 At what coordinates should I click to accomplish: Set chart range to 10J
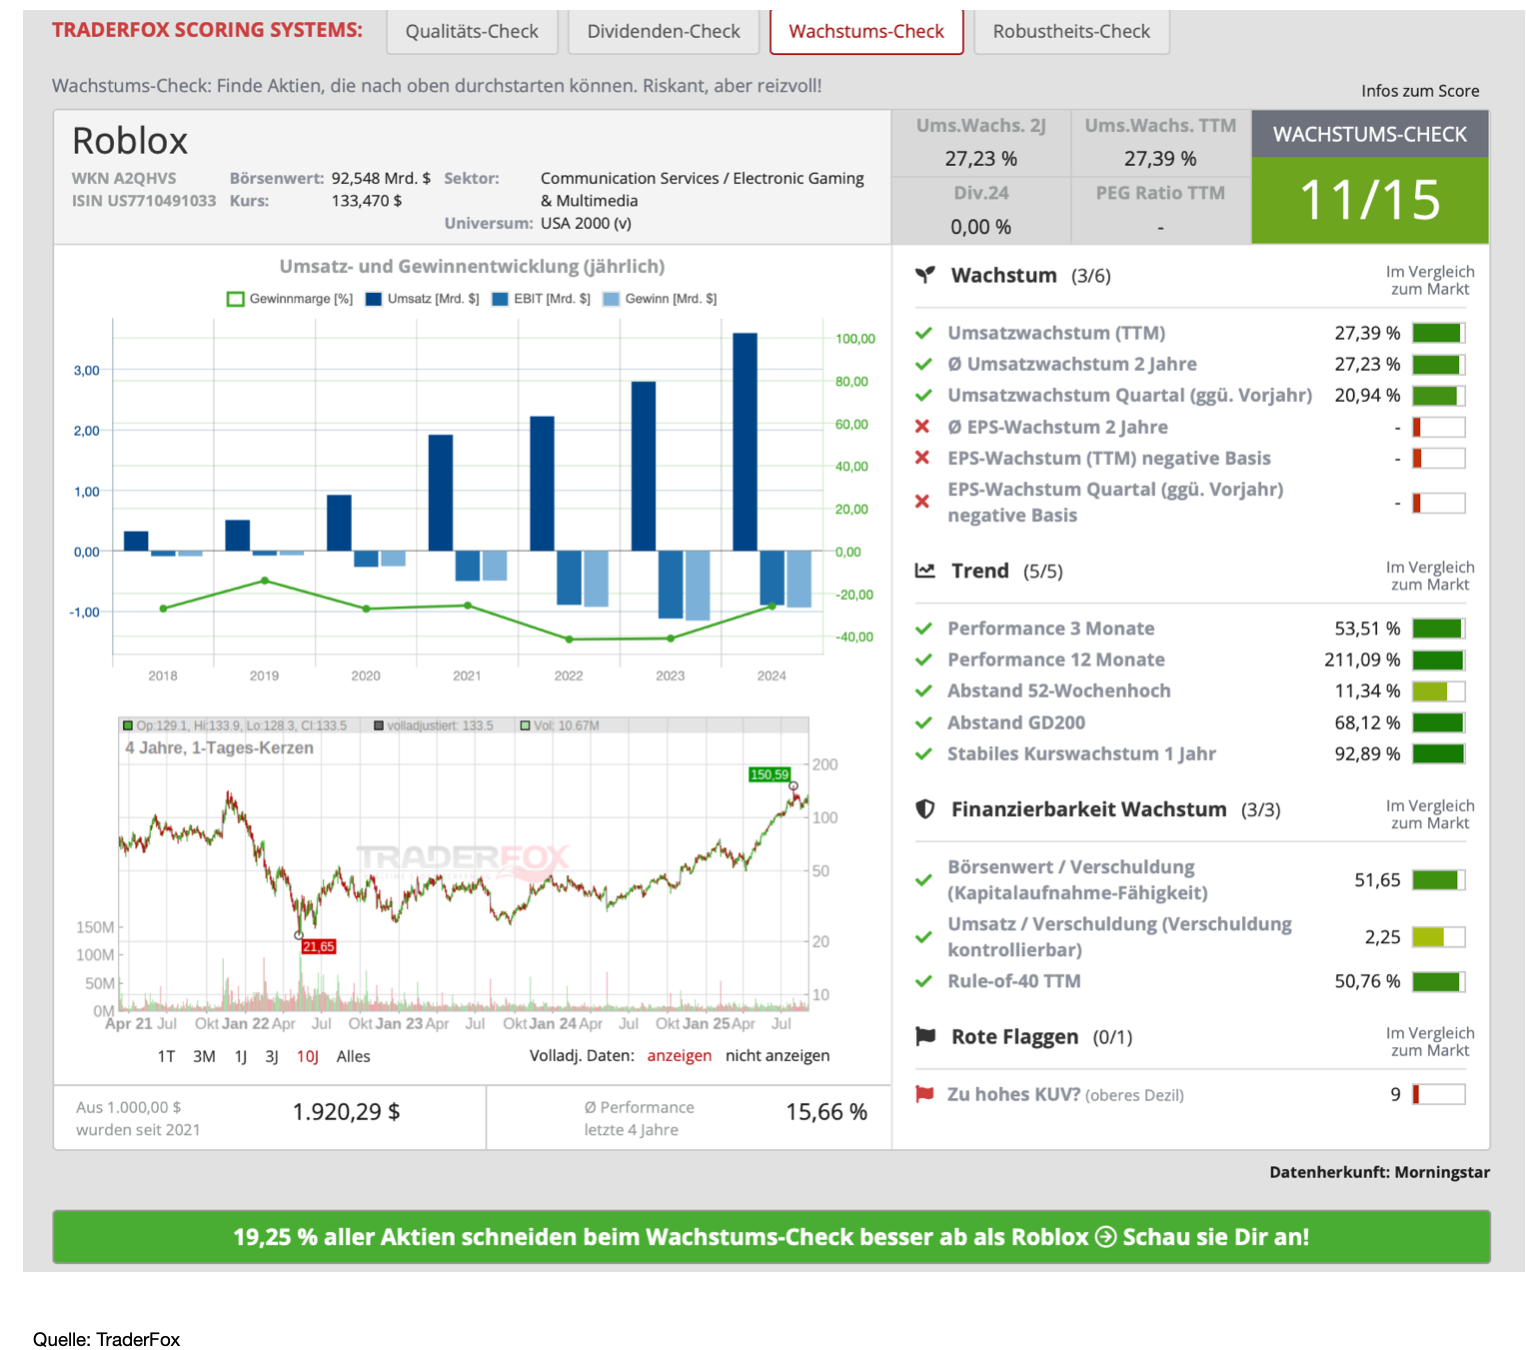307,1056
